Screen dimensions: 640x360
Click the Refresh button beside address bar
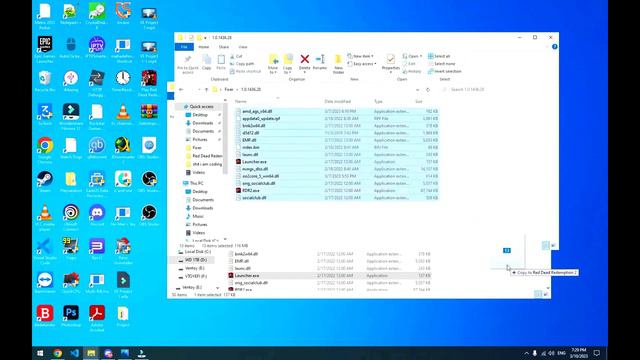coord(428,89)
